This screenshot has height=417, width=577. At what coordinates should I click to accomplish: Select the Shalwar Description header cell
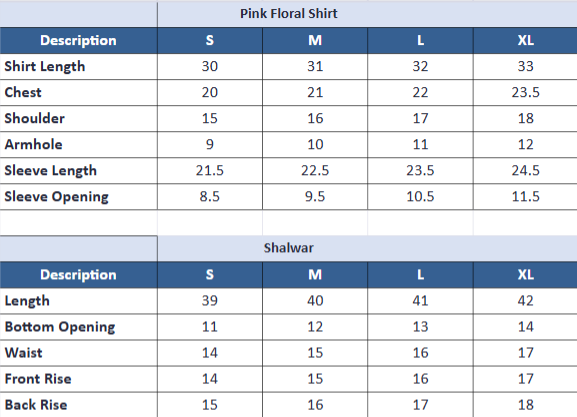(78, 275)
